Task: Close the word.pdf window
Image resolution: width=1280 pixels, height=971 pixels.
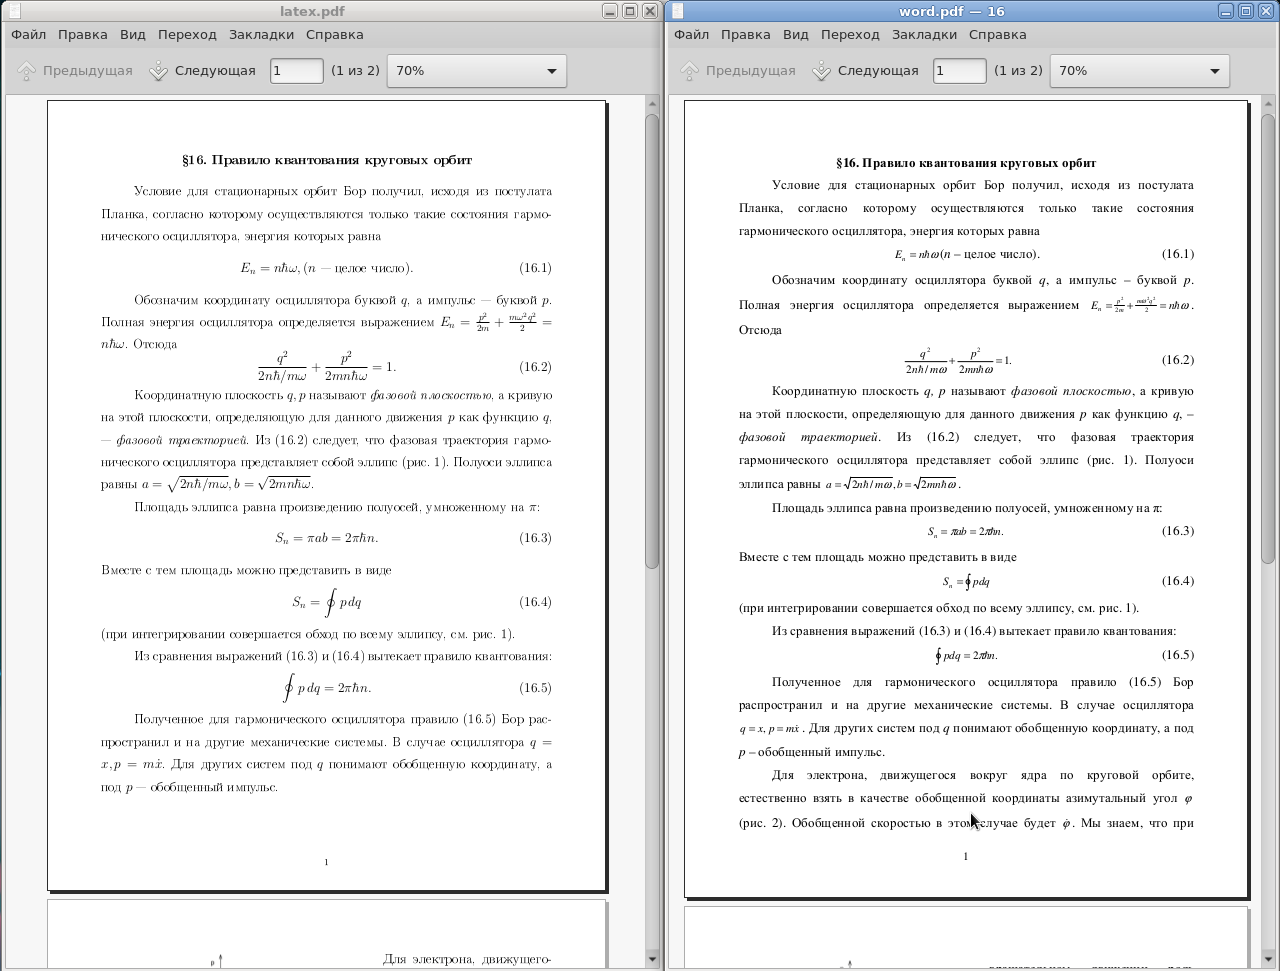Action: tap(1266, 11)
